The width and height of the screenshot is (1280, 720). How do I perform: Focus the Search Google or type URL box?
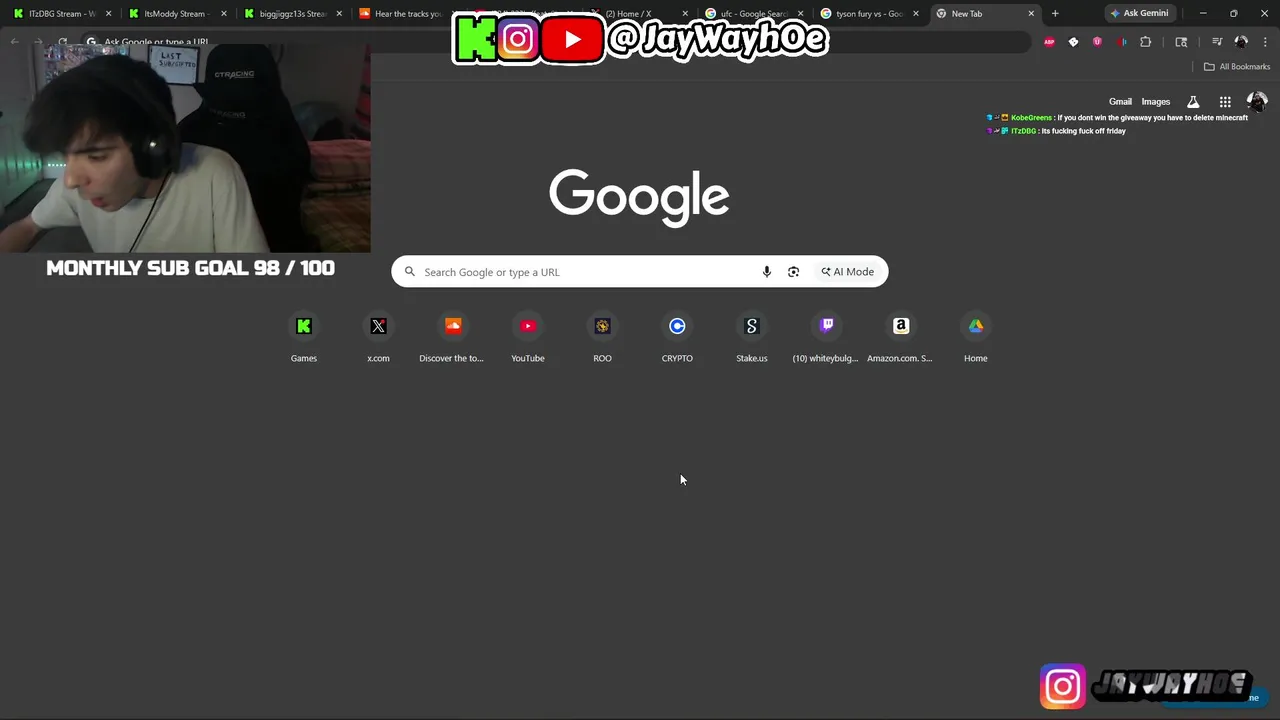[640, 272]
